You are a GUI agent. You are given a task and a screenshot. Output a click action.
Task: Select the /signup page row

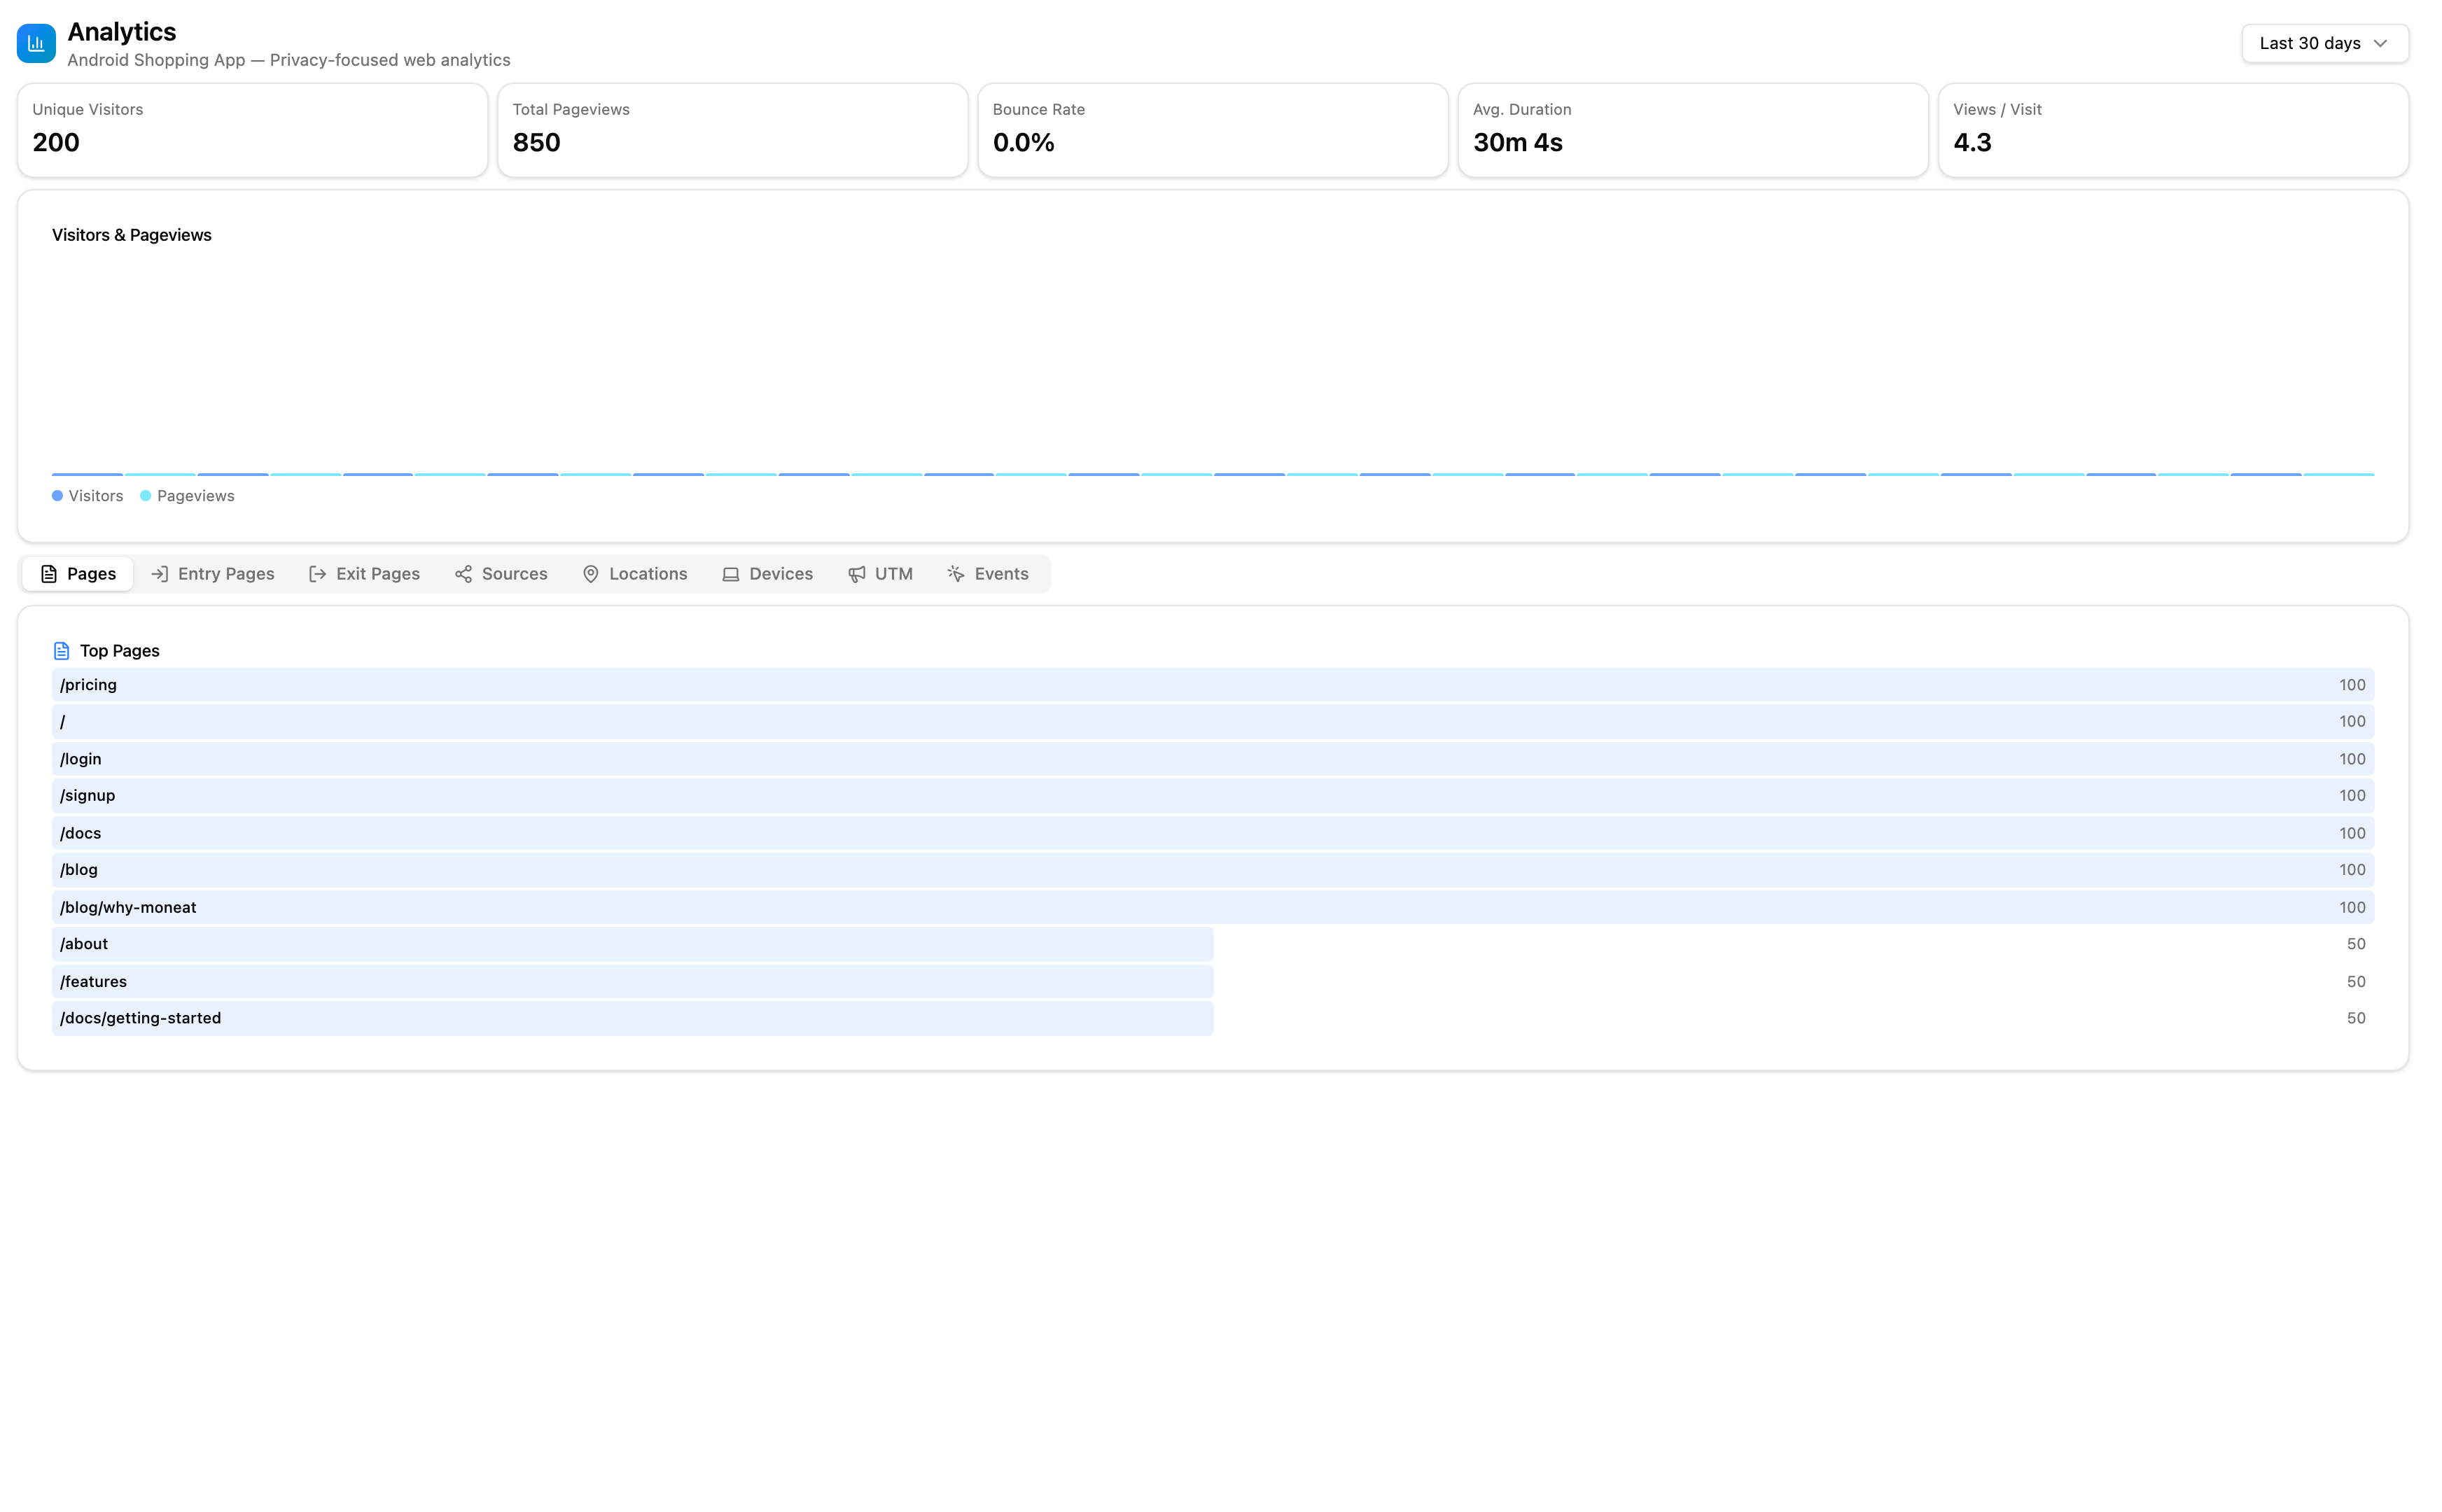1213,796
